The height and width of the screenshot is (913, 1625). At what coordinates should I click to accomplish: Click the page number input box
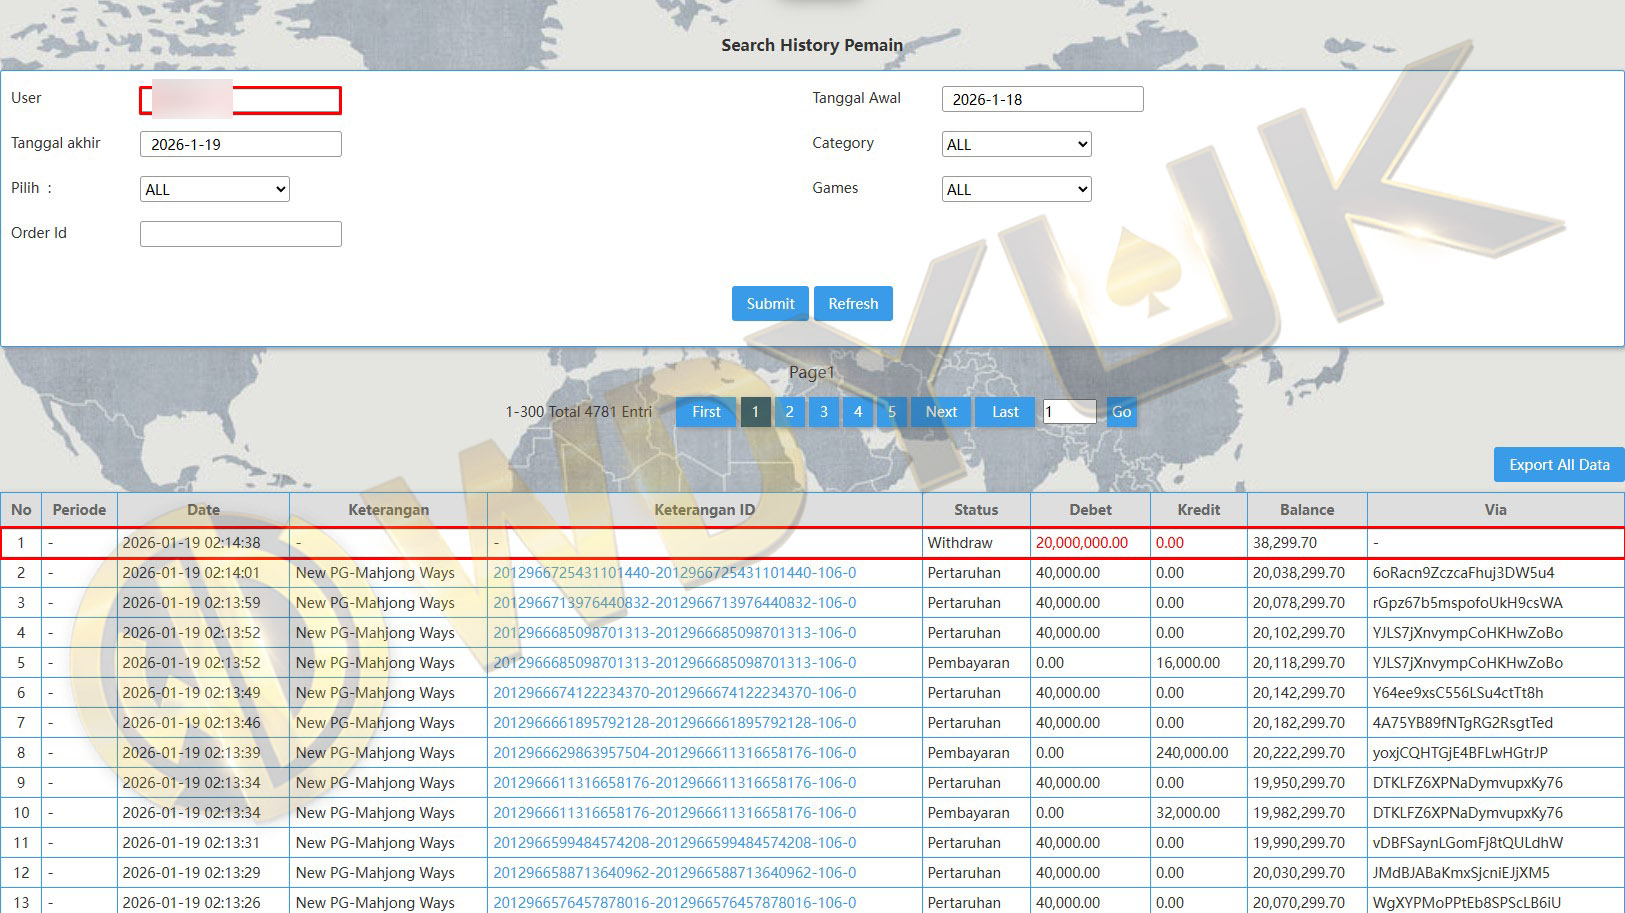click(1069, 412)
